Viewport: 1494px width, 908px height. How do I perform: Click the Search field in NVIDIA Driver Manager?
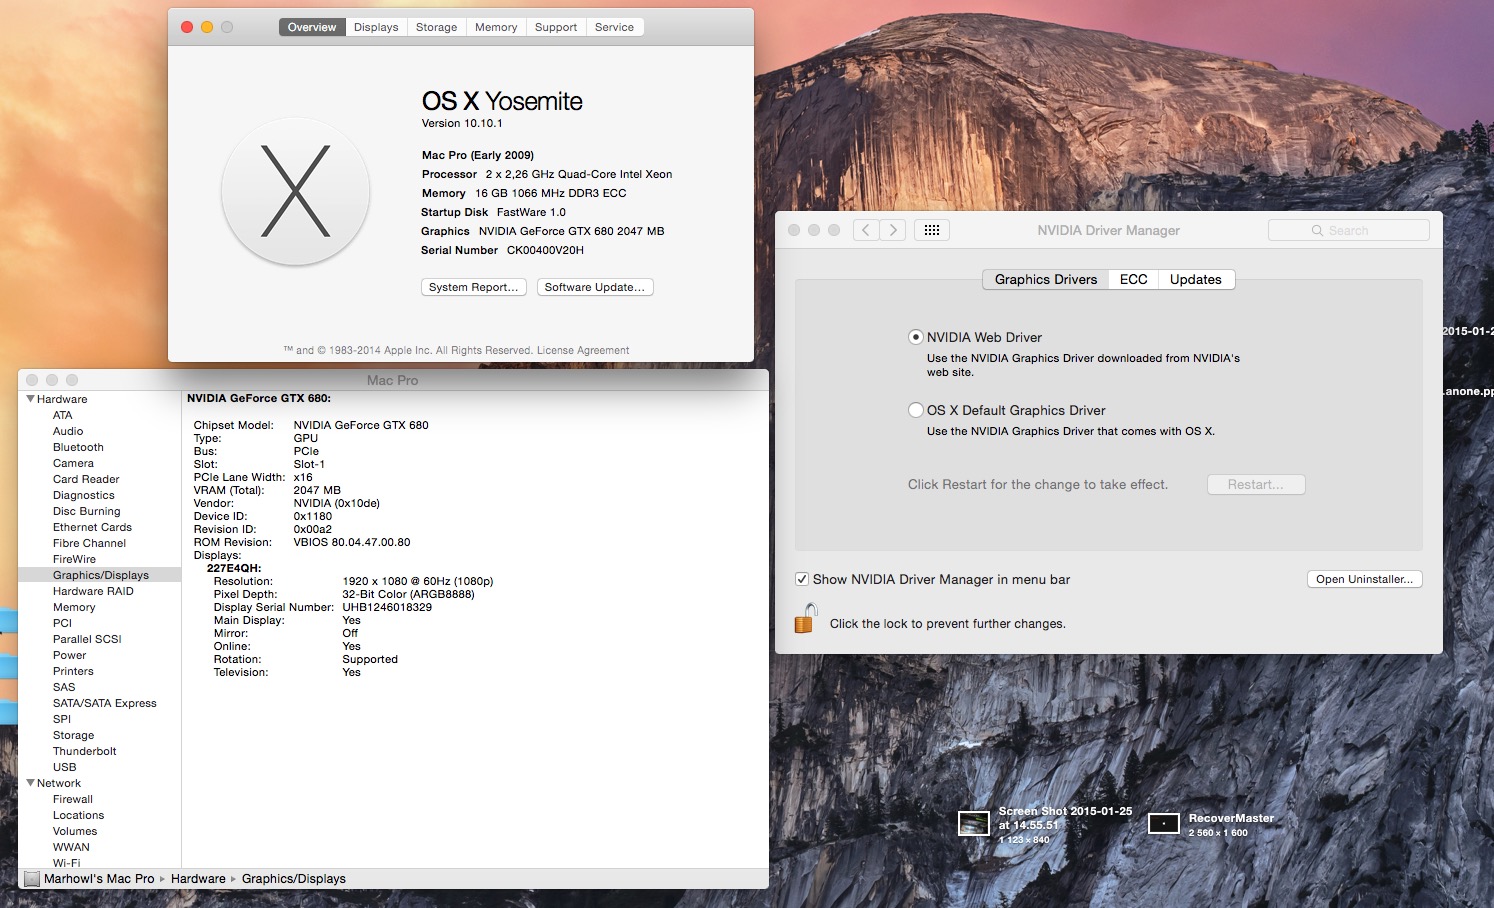tap(1348, 230)
